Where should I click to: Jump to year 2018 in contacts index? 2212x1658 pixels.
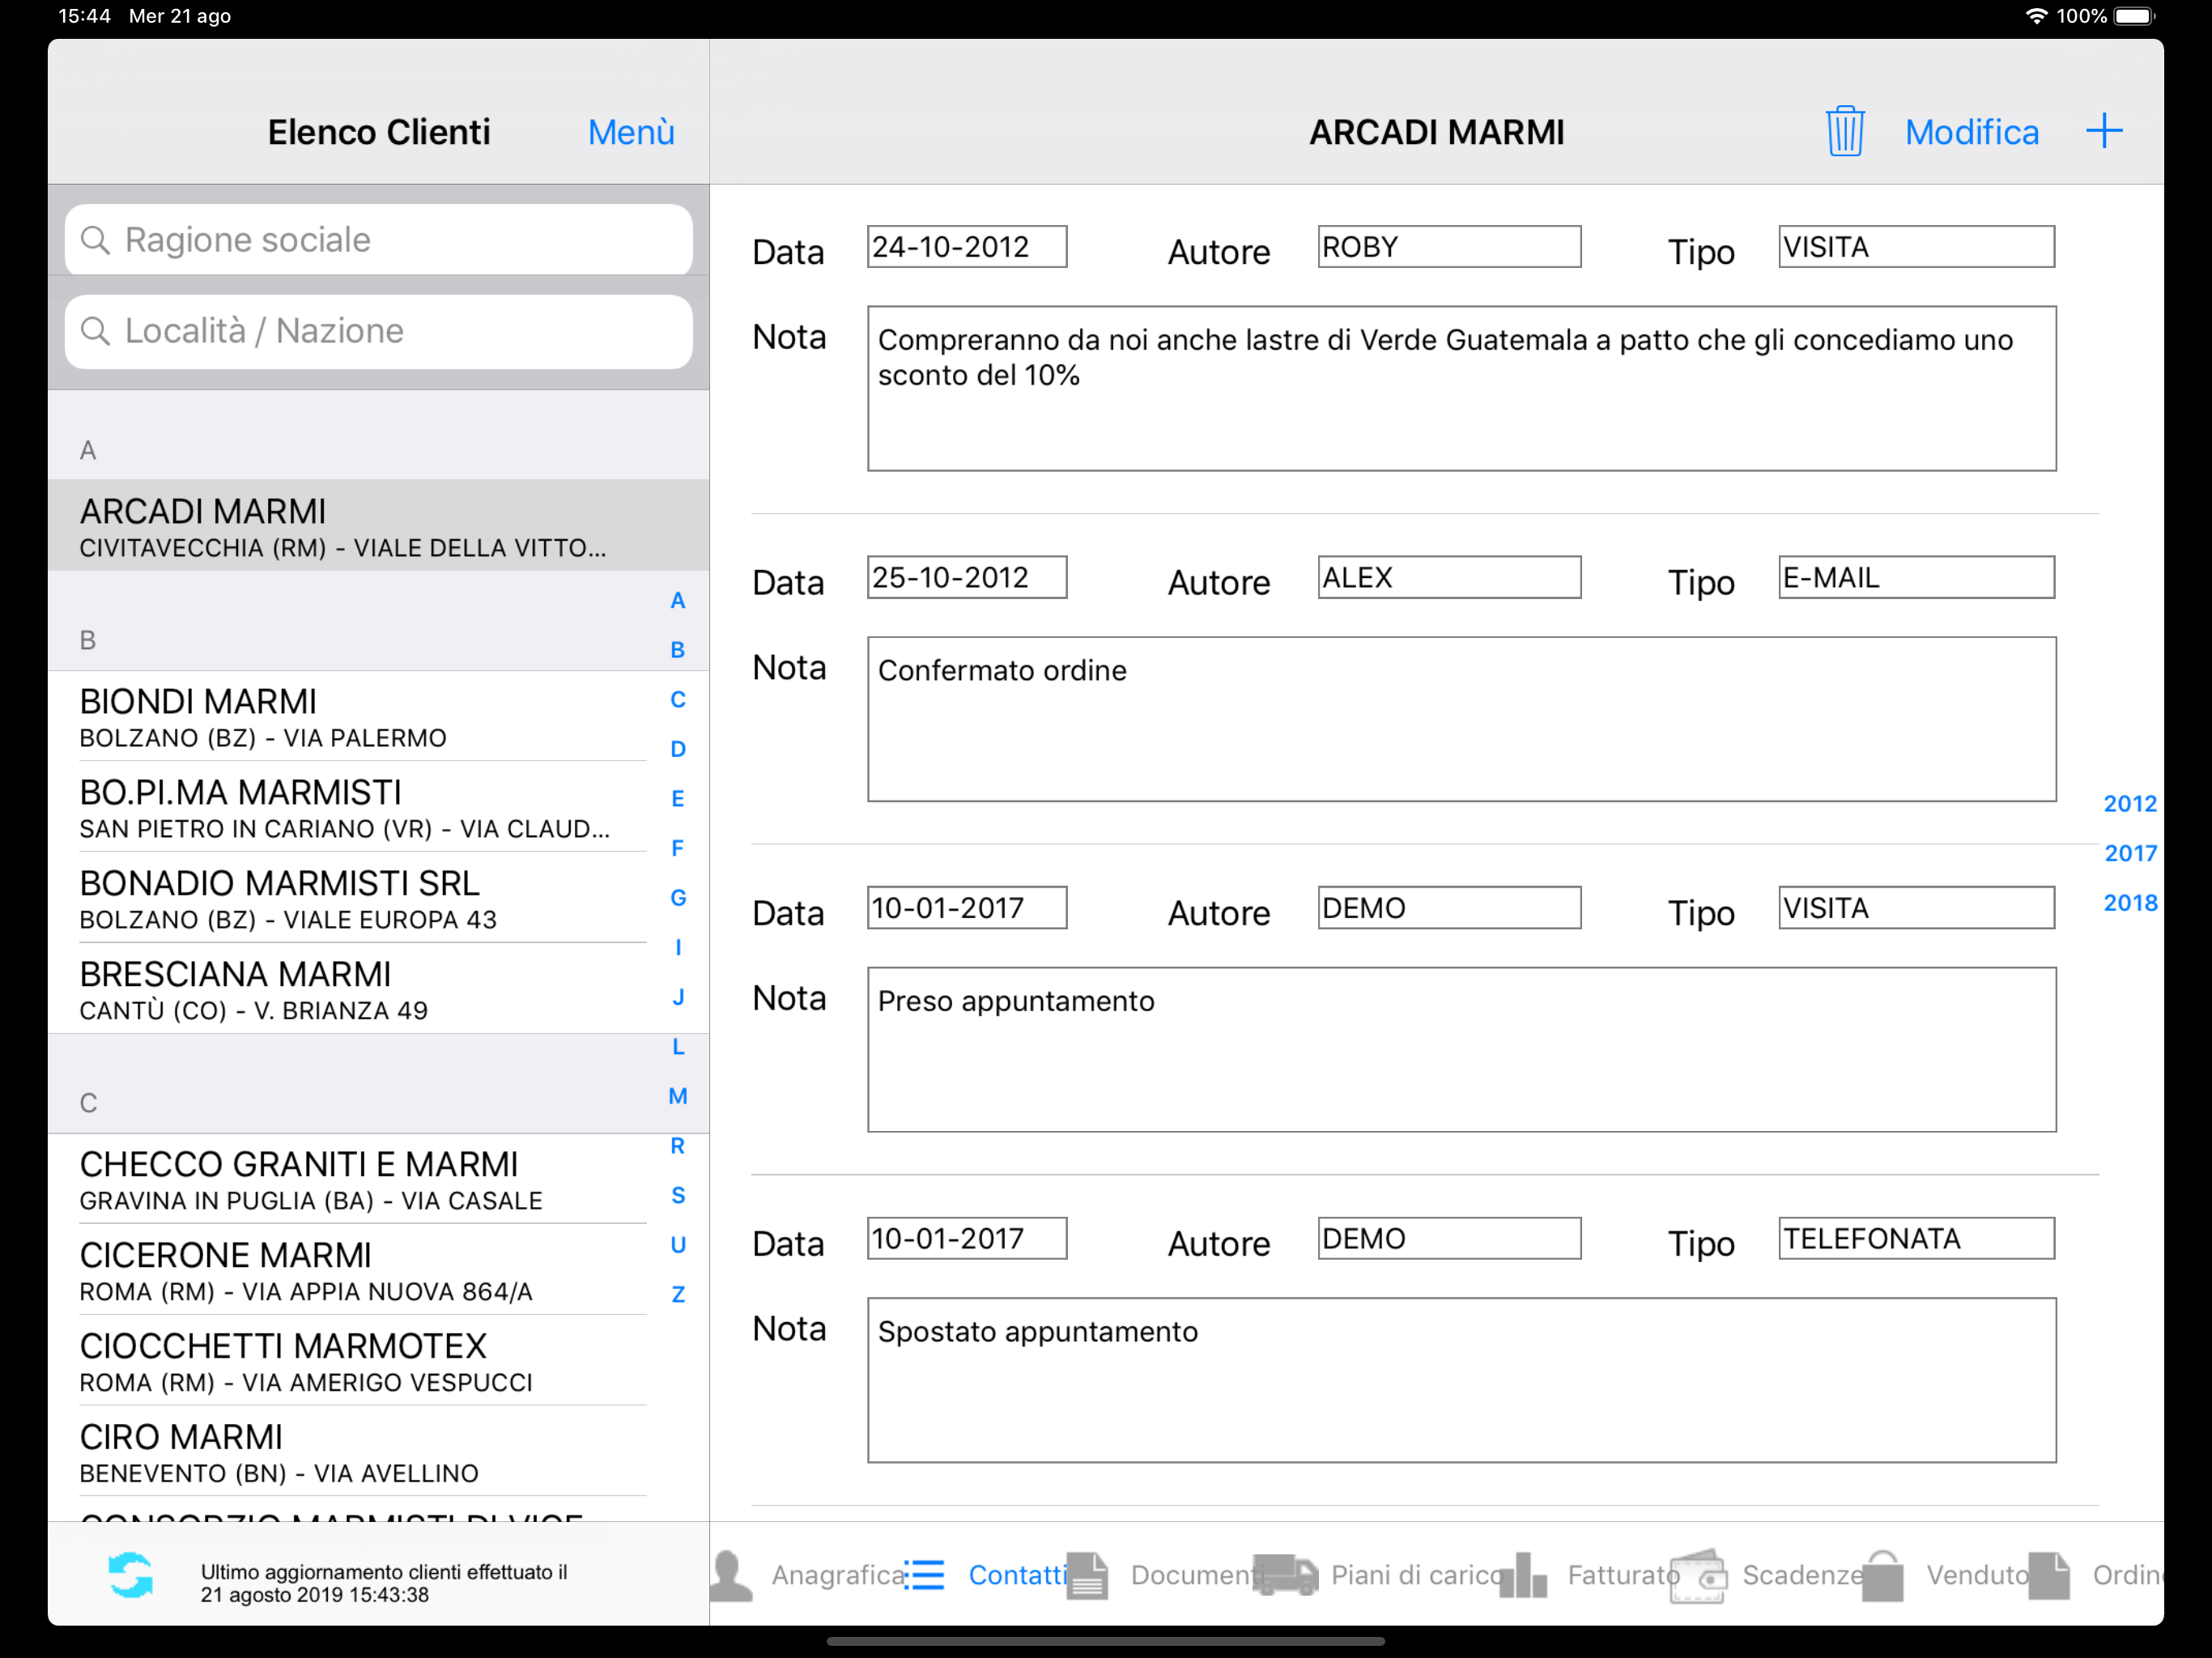pos(2130,902)
